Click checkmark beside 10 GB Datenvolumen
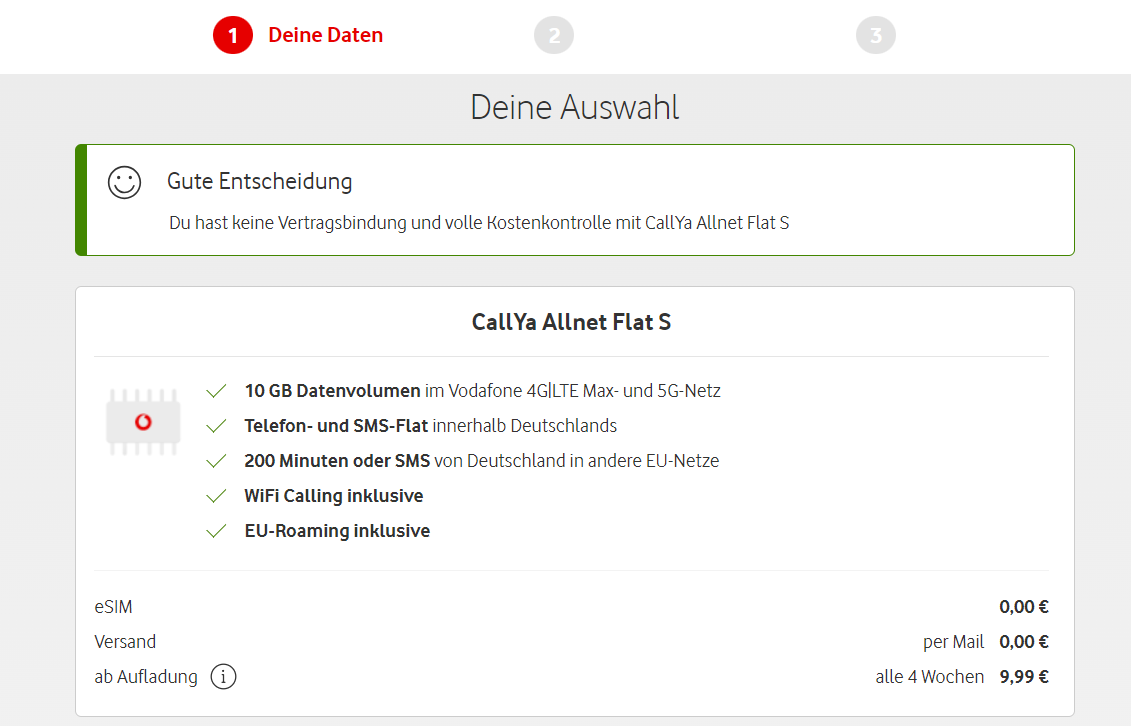The width and height of the screenshot is (1131, 726). (x=216, y=391)
